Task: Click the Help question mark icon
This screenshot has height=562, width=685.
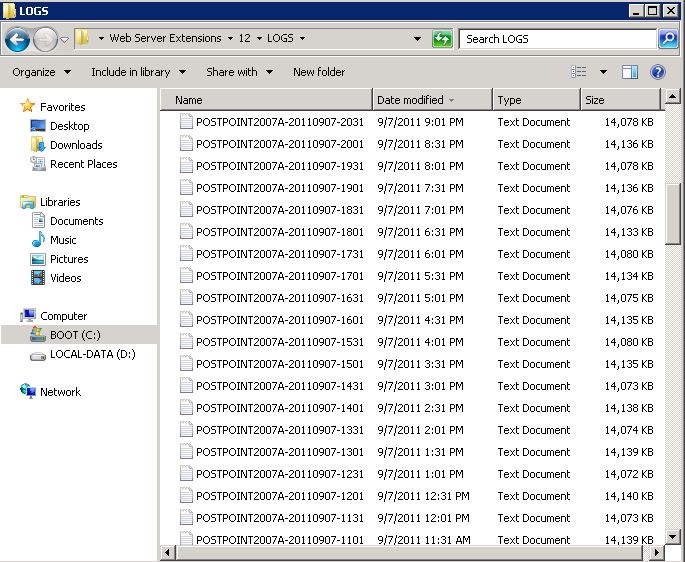Action: 658,72
